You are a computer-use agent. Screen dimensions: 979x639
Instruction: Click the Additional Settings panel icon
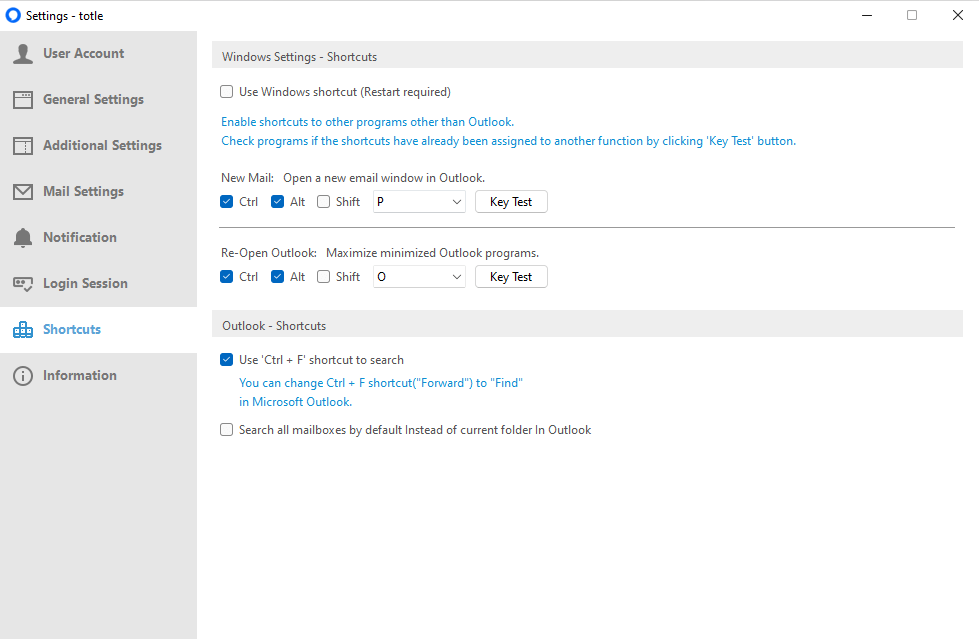pyautogui.click(x=23, y=146)
